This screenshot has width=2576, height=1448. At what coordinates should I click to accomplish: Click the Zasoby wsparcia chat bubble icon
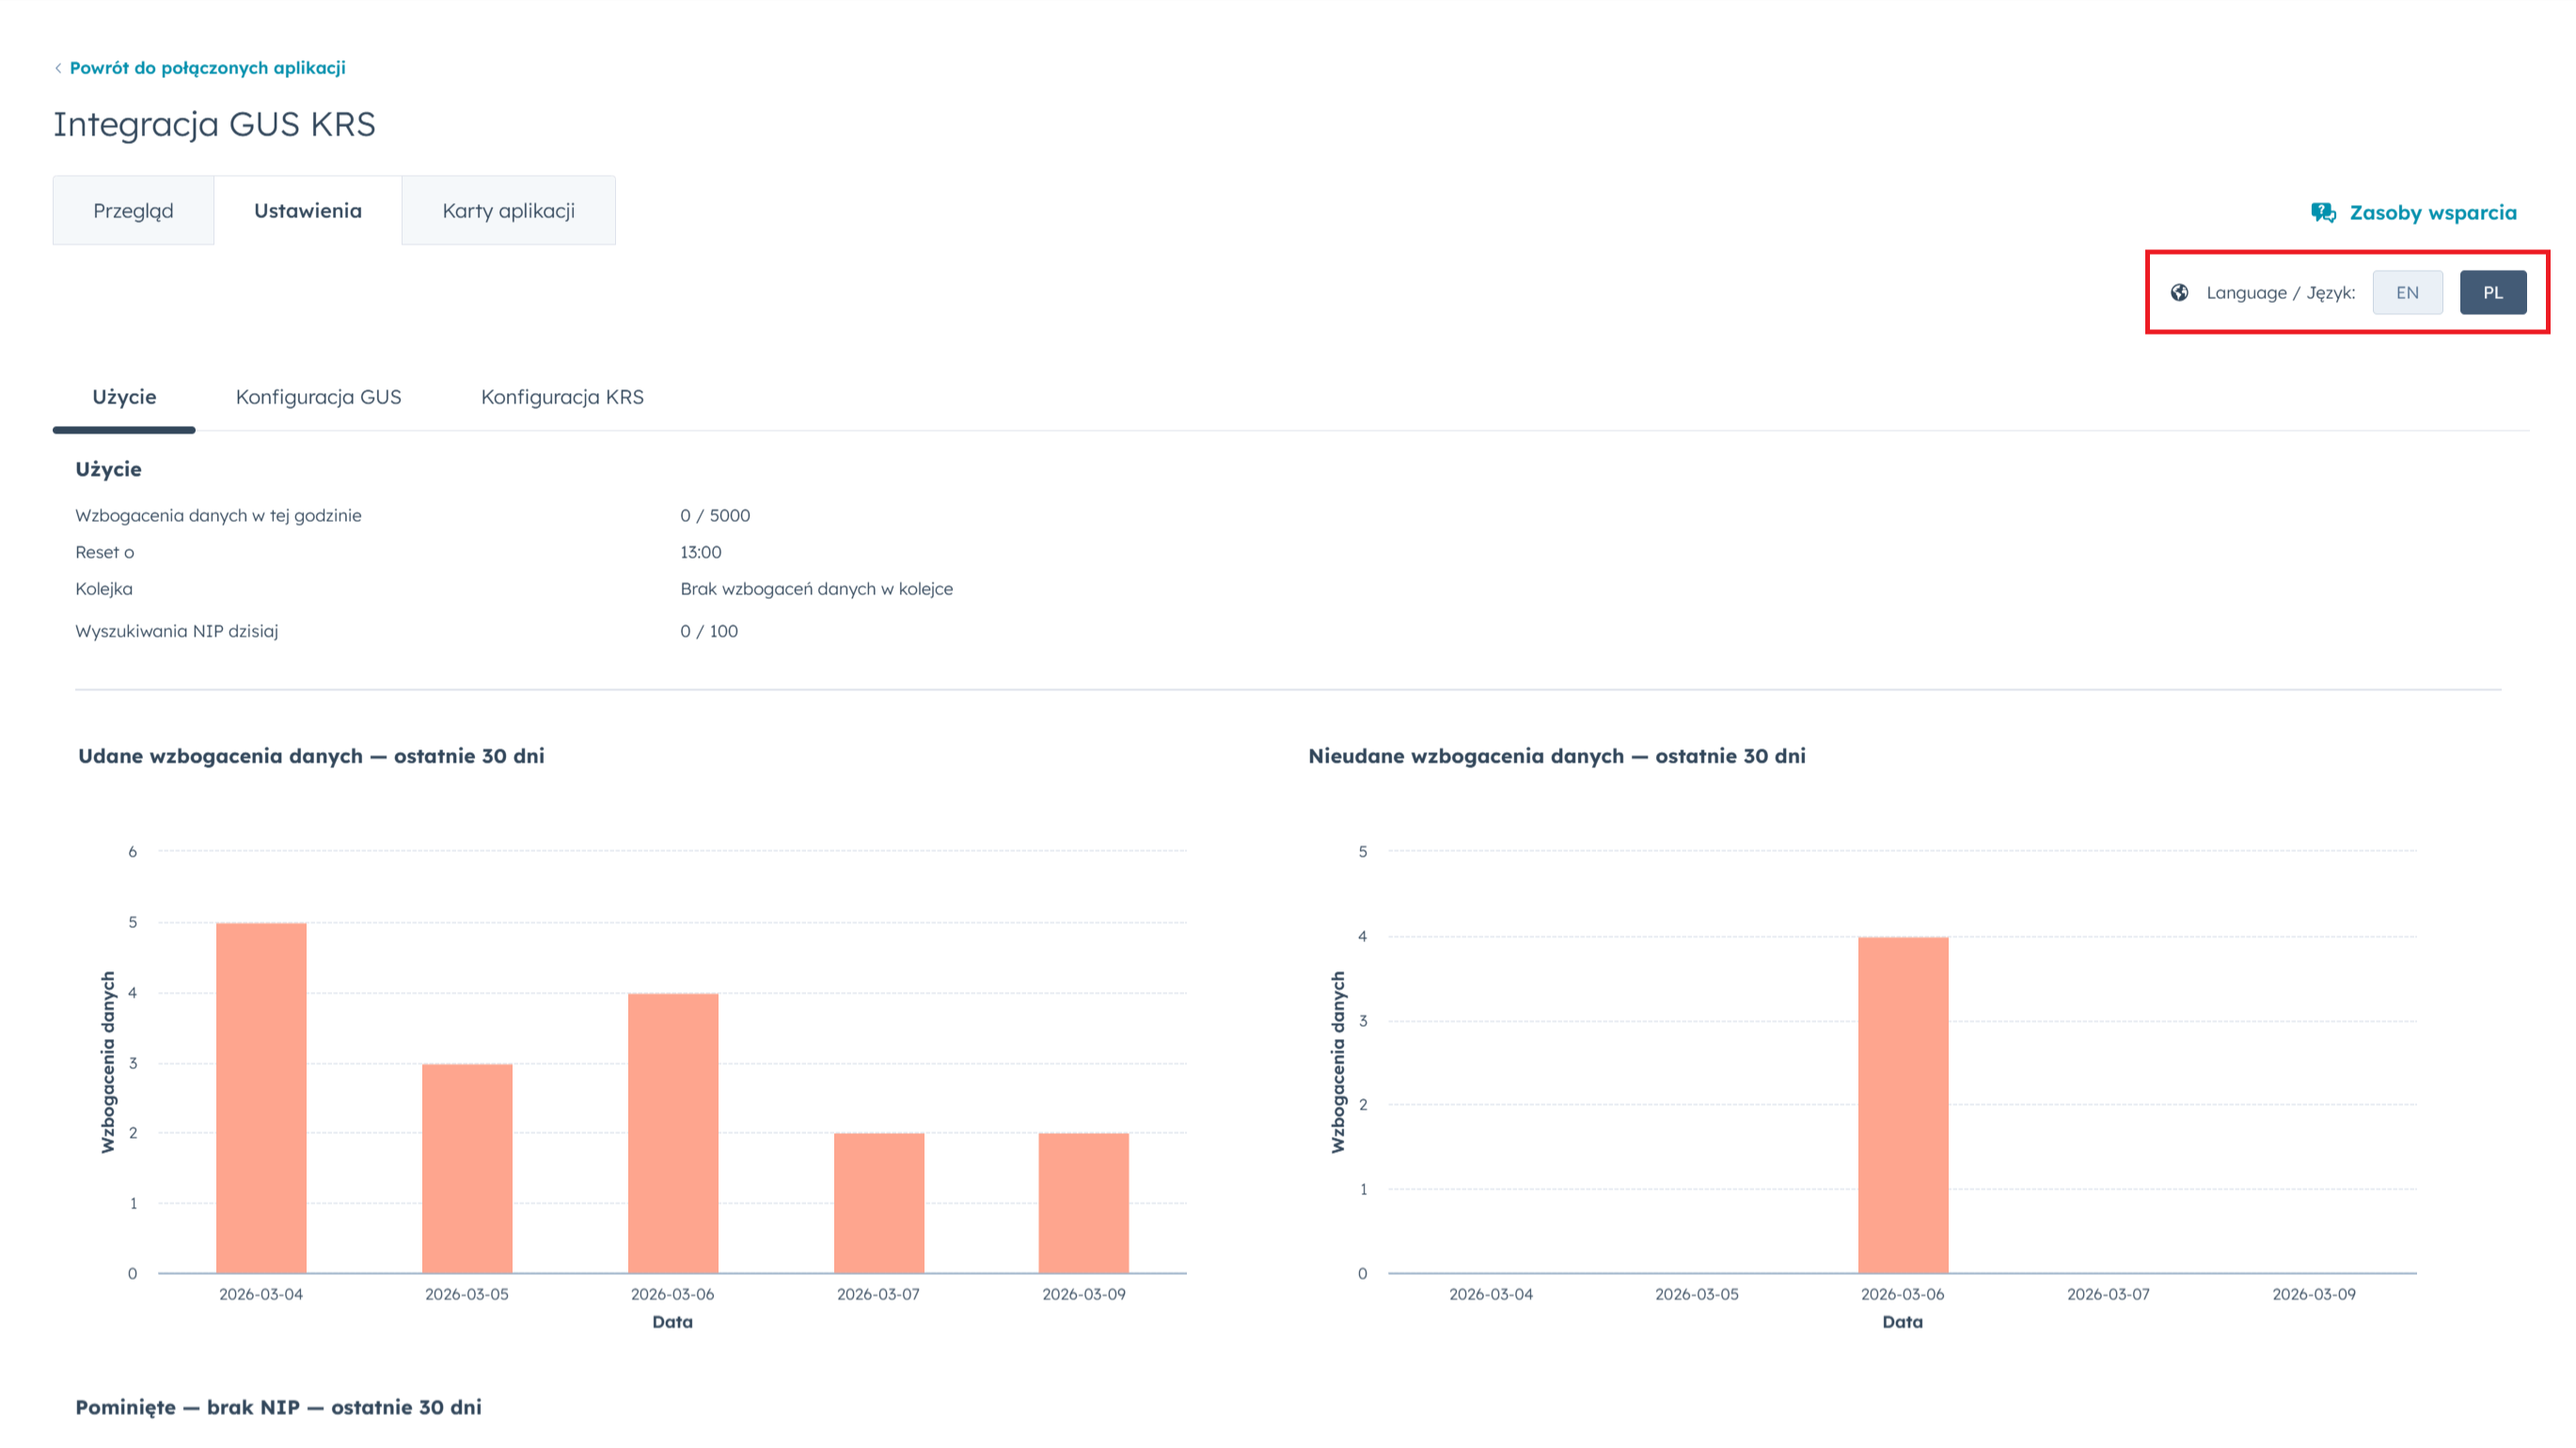[2323, 213]
